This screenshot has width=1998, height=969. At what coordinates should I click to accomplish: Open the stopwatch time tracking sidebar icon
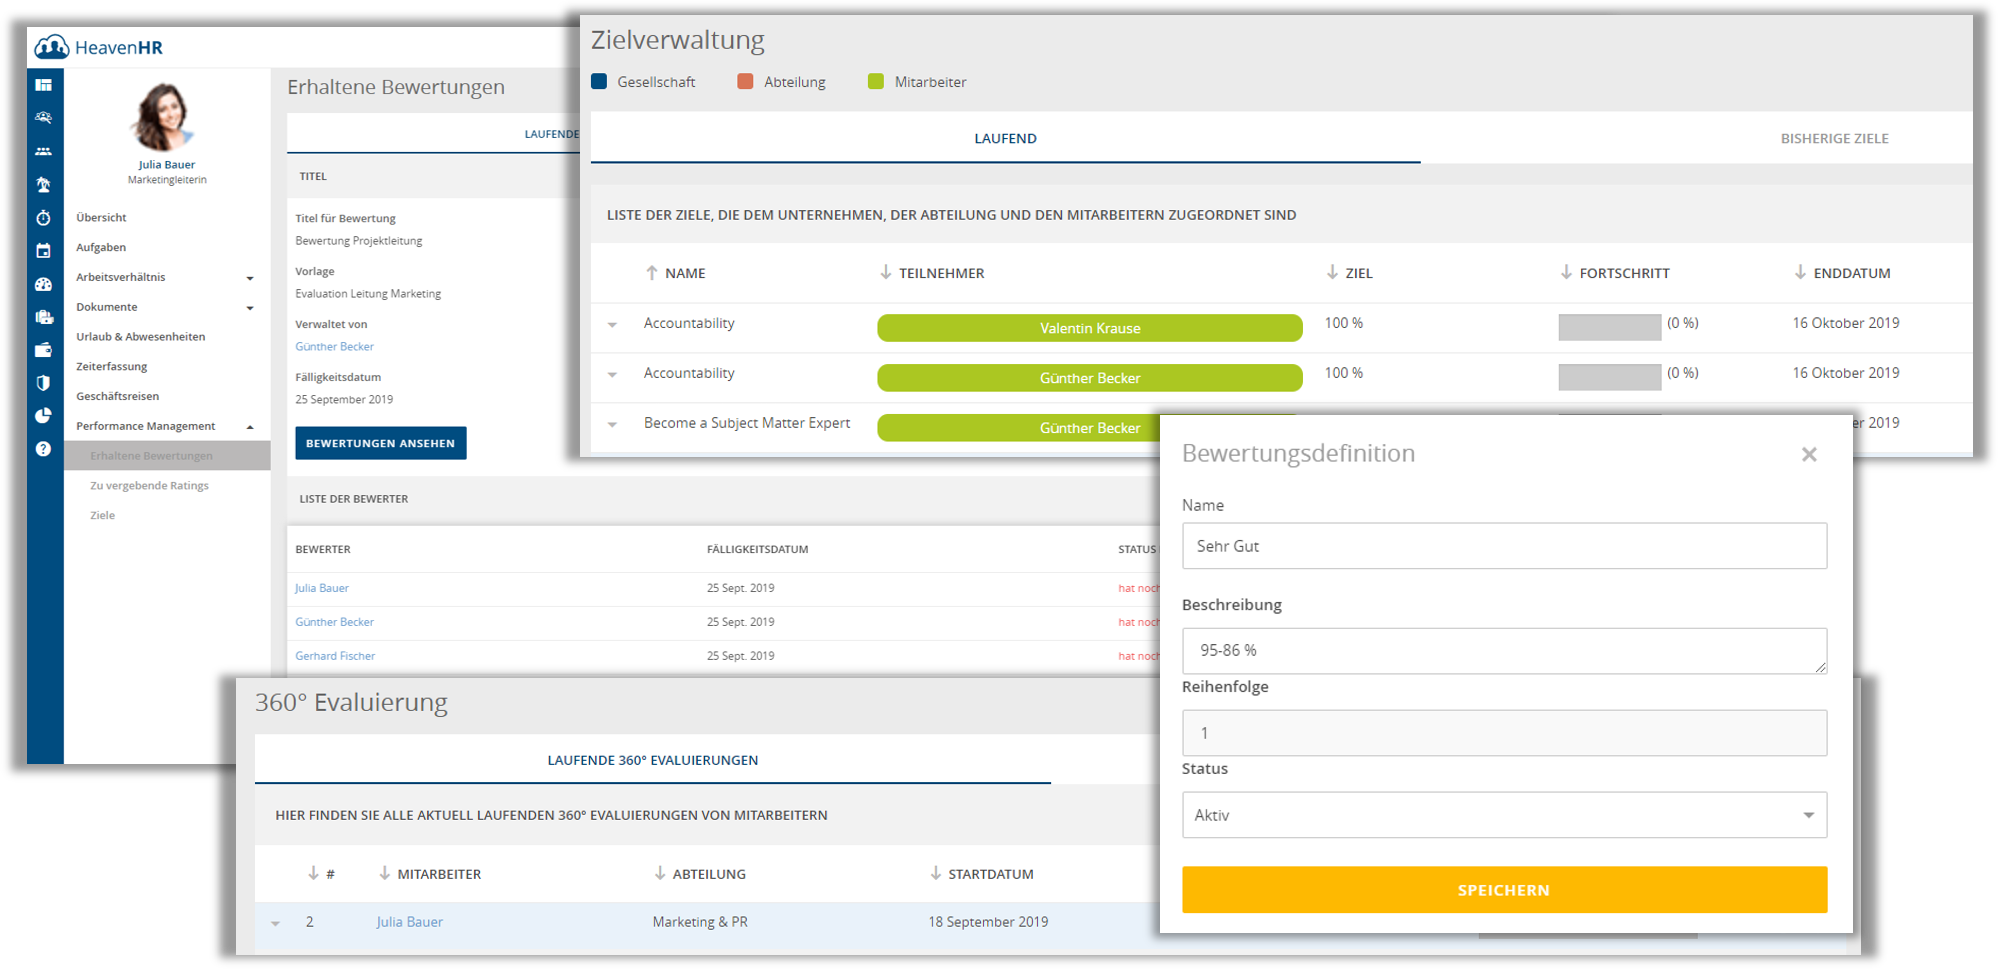(x=43, y=218)
